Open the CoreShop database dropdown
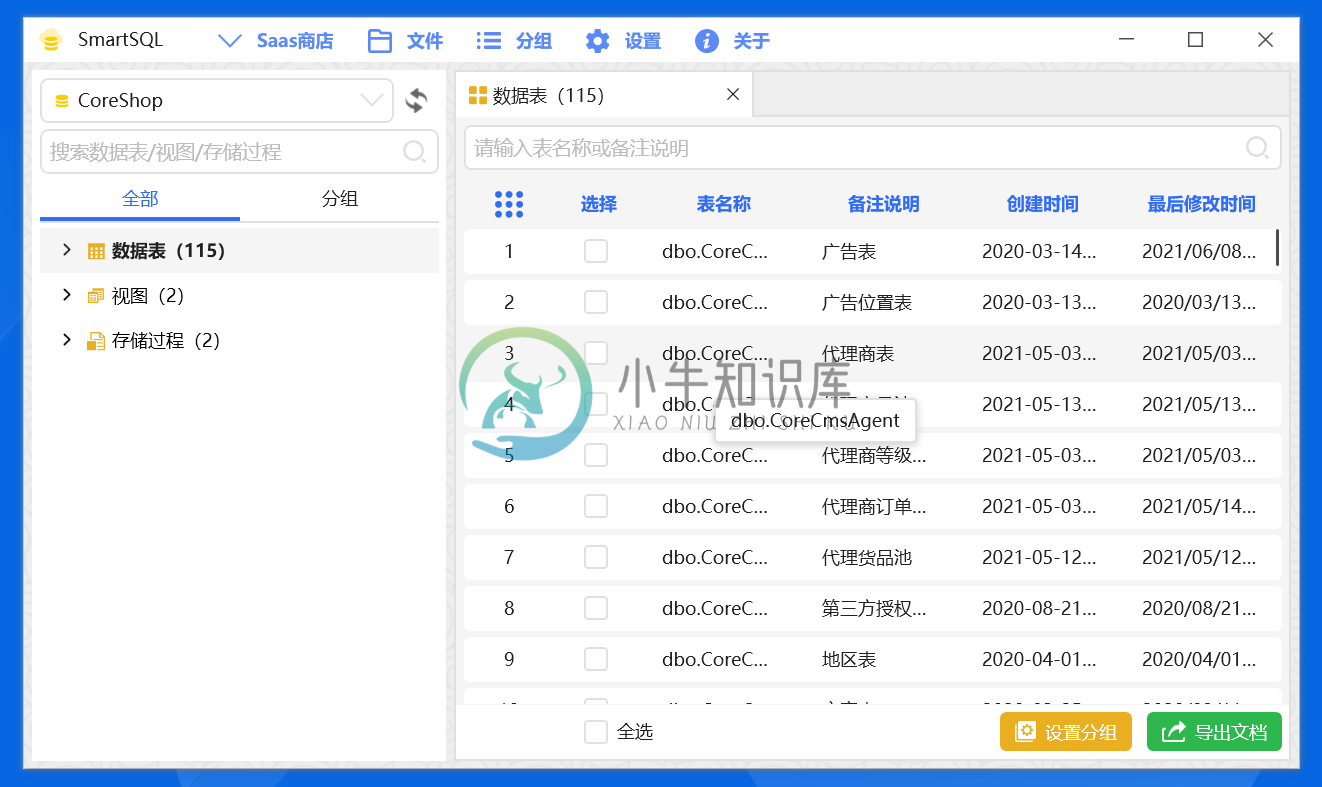Viewport: 1322px width, 787px height. [x=217, y=100]
